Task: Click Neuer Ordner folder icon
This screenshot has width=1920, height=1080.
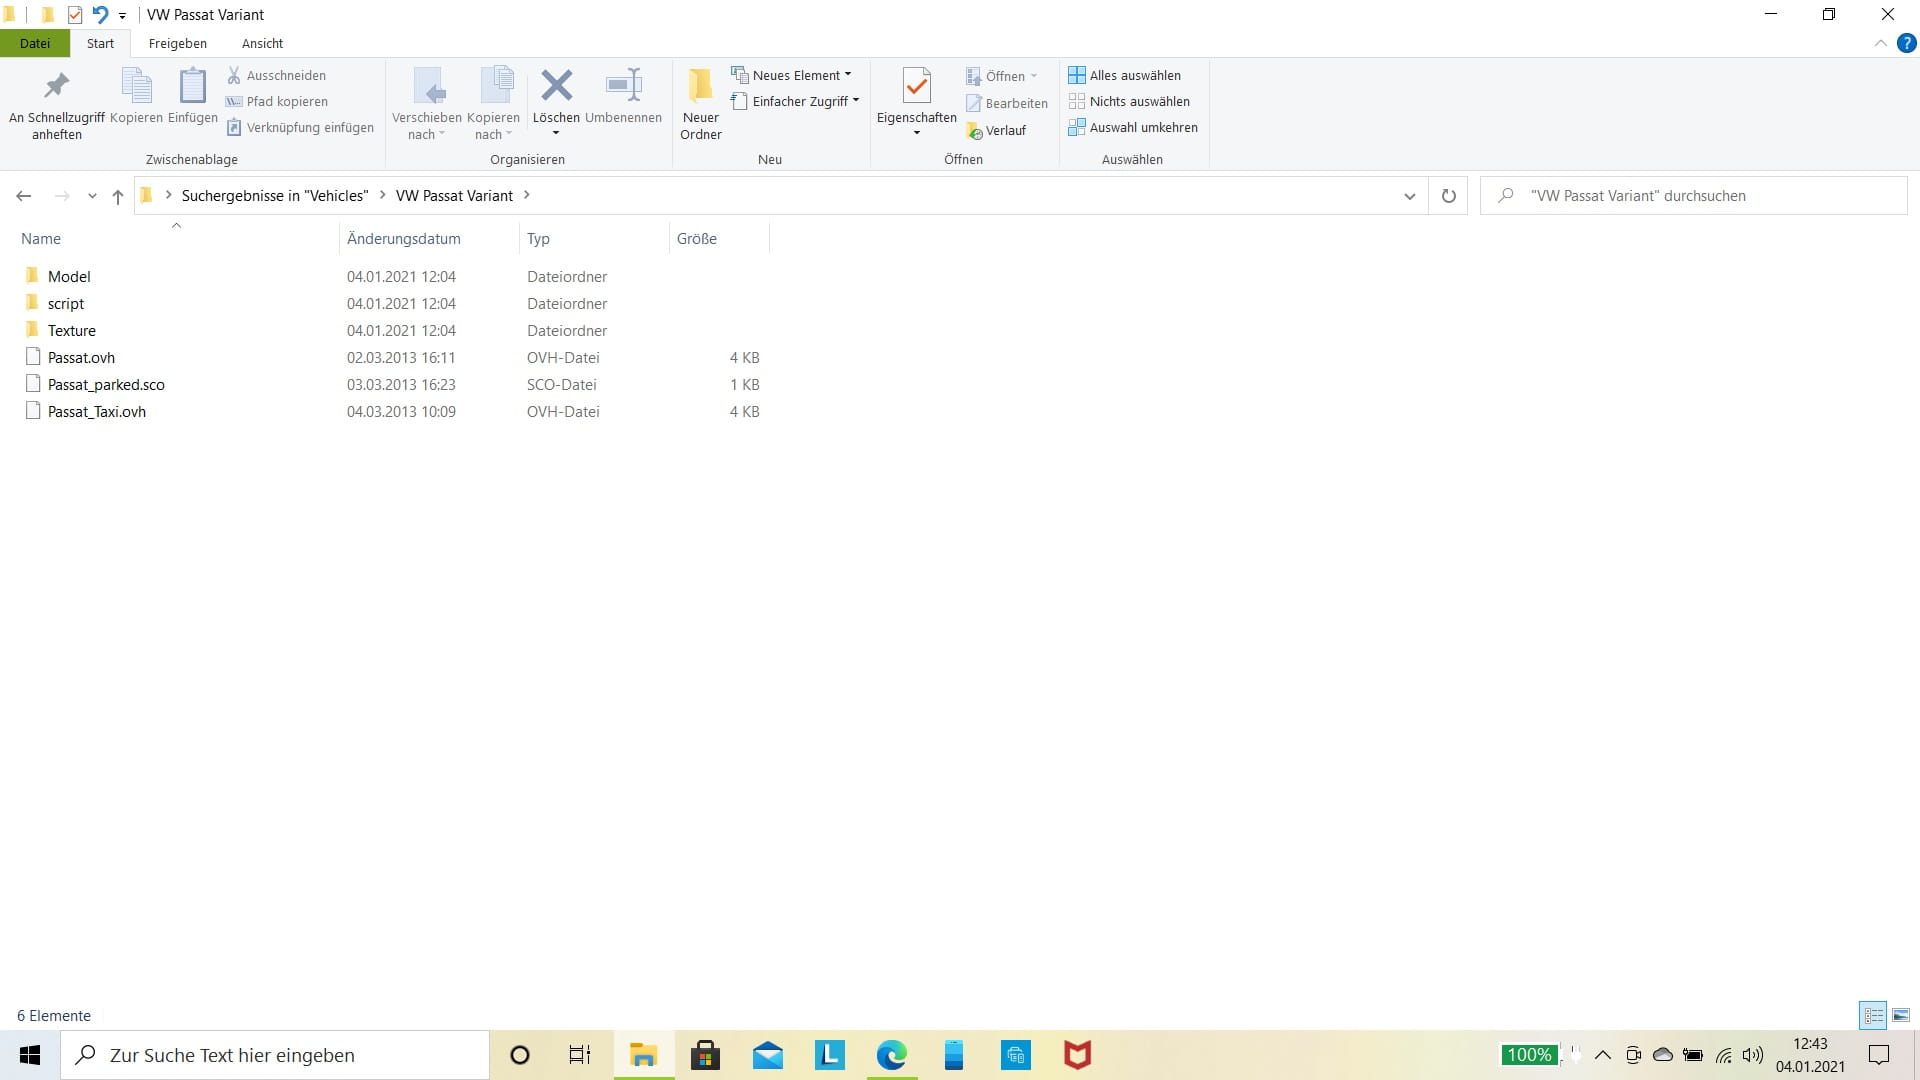Action: 700,86
